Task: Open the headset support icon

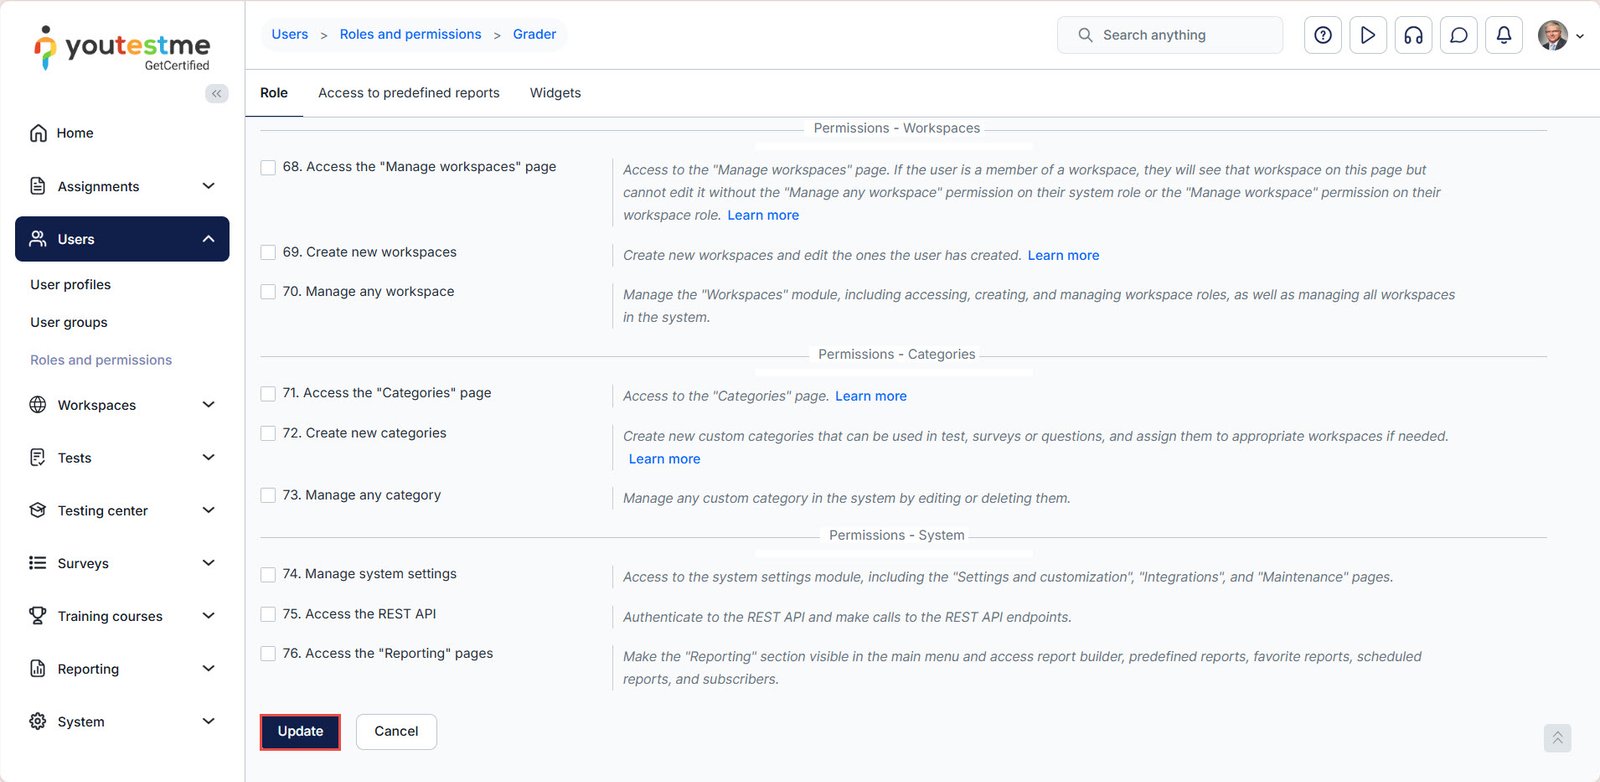Action: (x=1413, y=35)
